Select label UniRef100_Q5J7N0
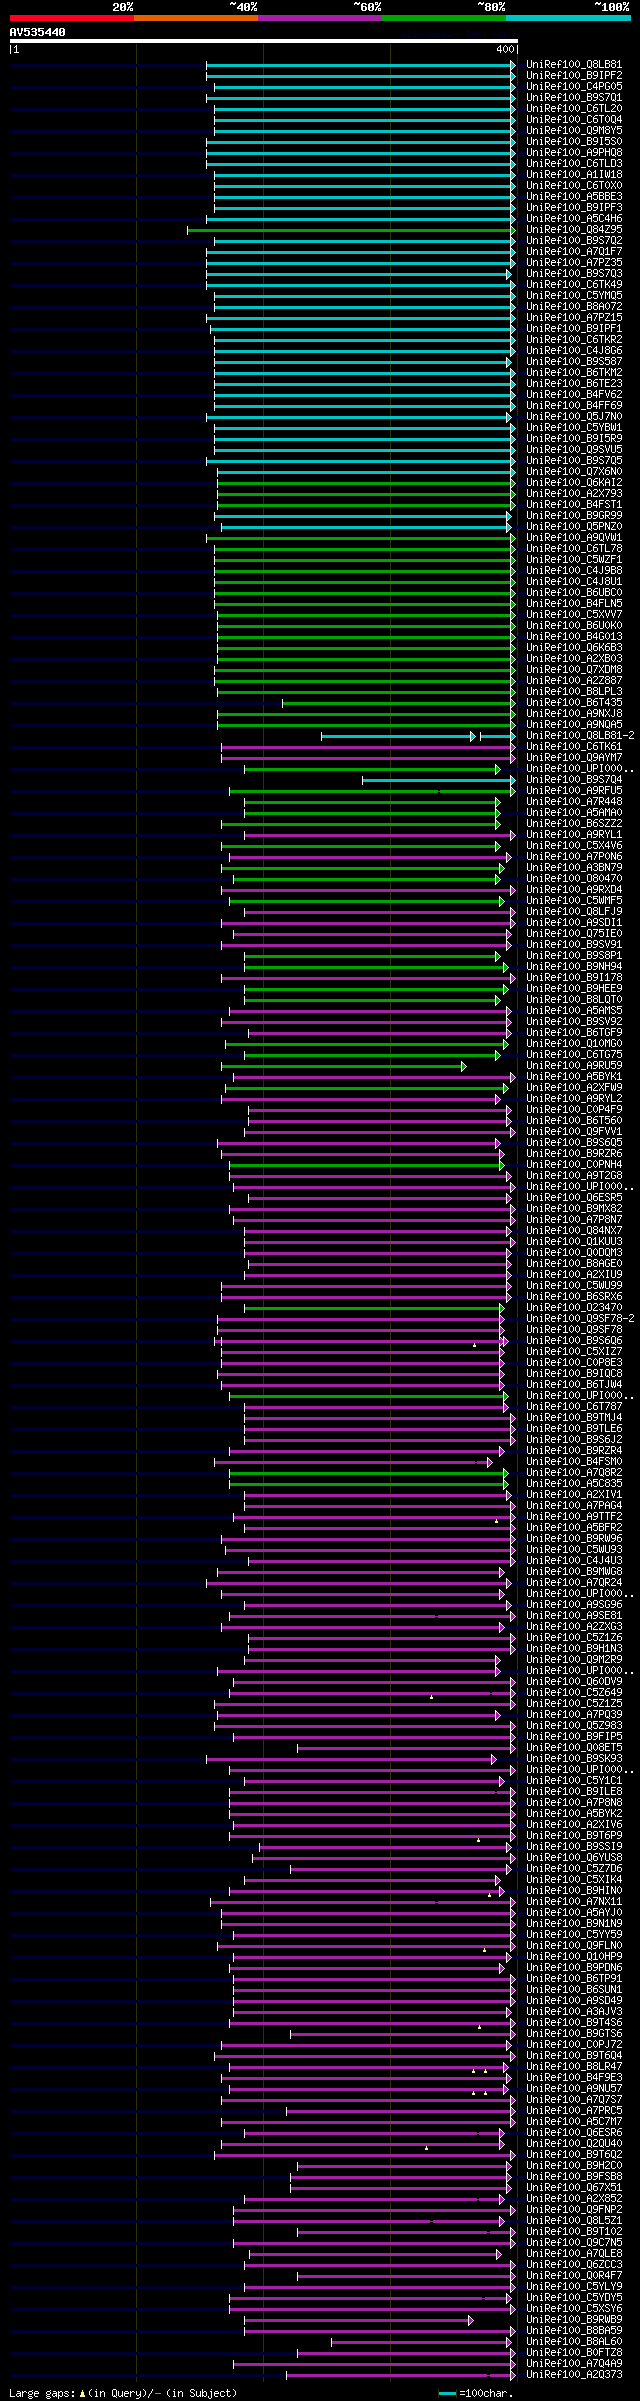Screen dimensions: 640x2401 point(574,417)
